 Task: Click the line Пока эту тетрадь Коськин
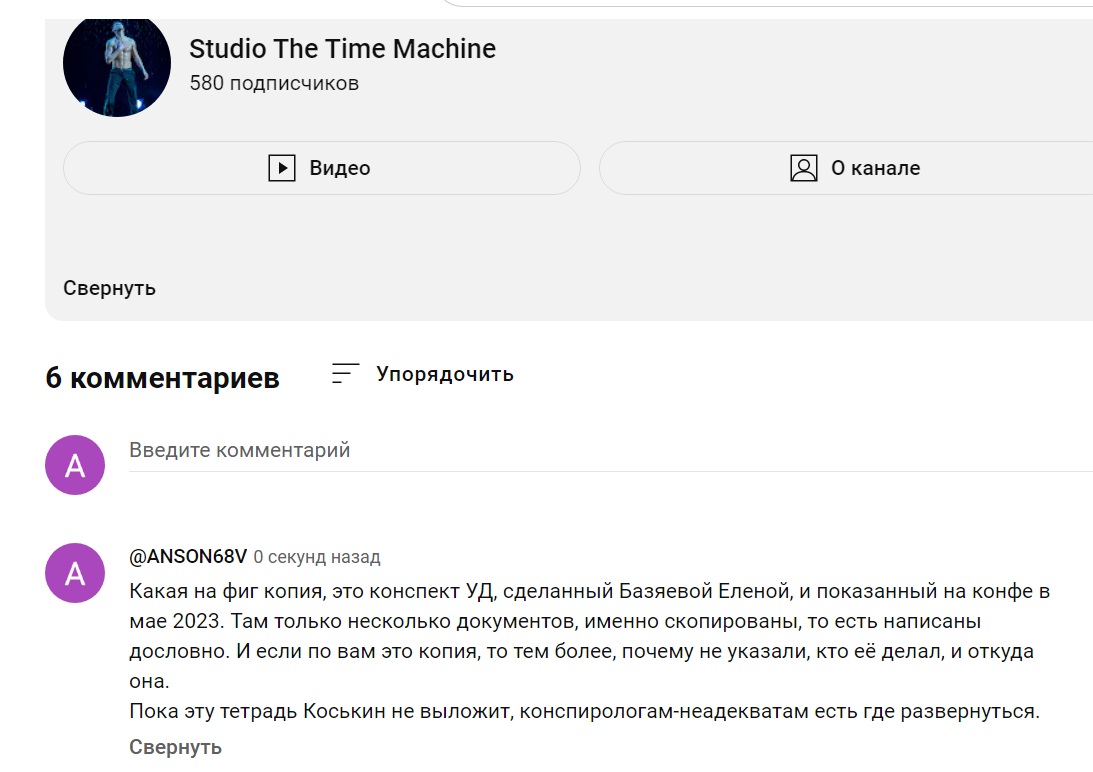[x=584, y=711]
